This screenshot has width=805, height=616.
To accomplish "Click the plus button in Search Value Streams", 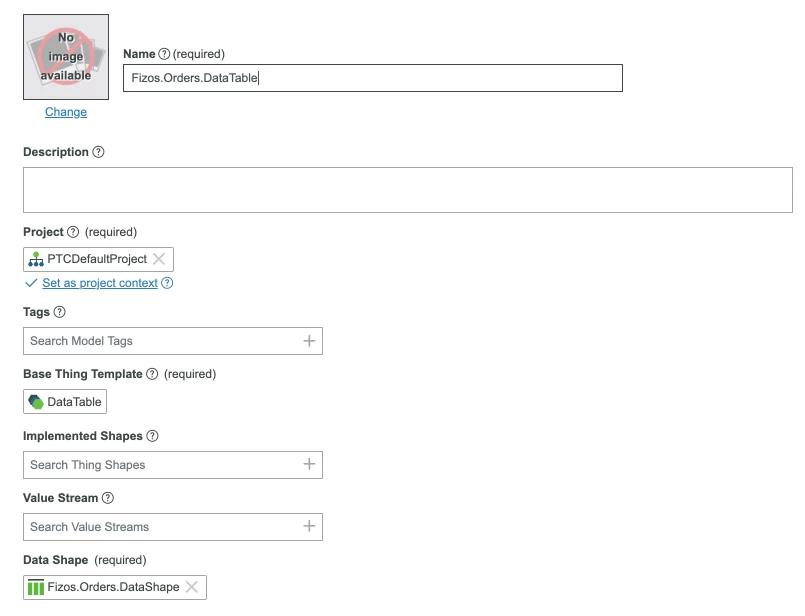I will coord(311,527).
